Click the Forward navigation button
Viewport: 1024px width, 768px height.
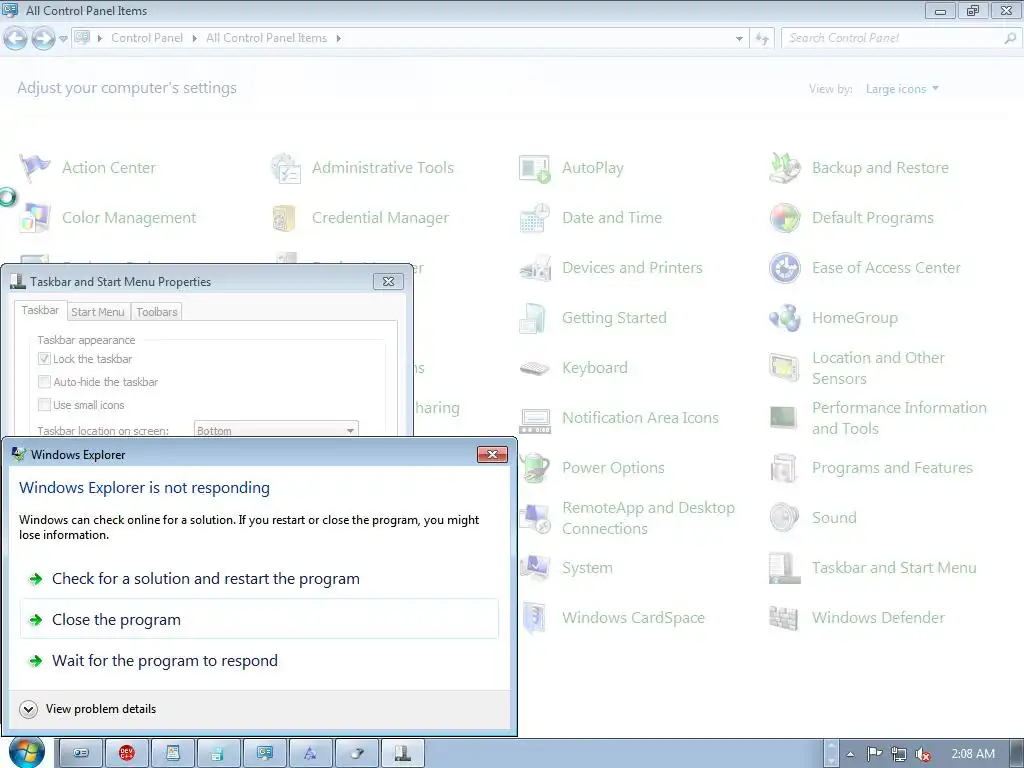tap(43, 39)
